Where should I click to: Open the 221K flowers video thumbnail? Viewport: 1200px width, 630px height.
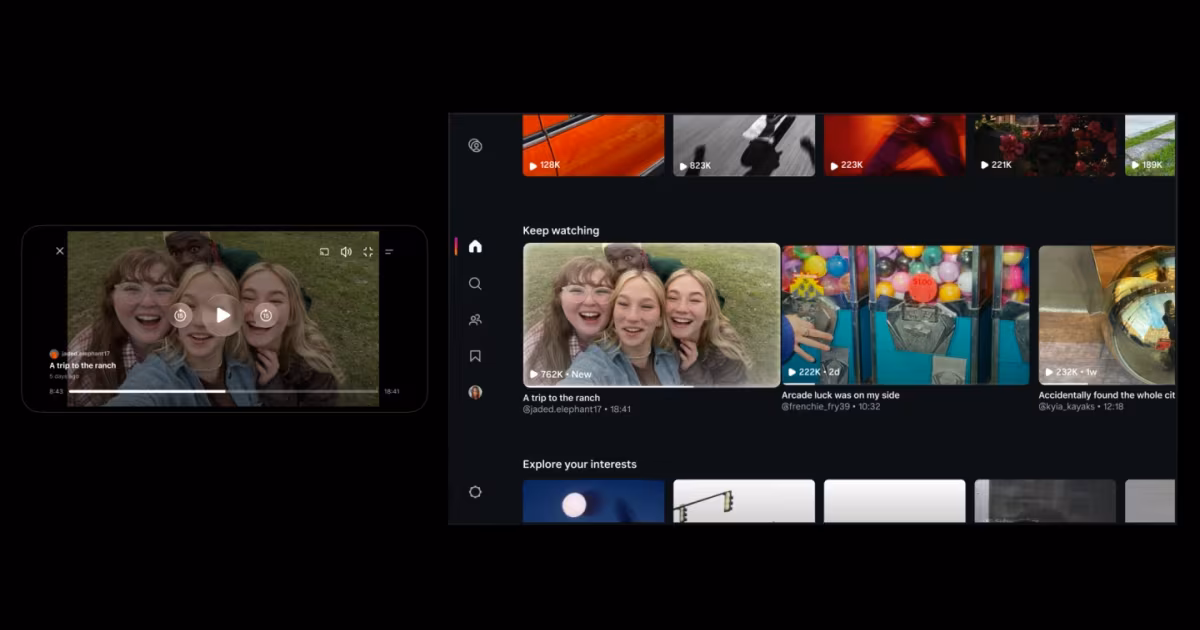1045,145
